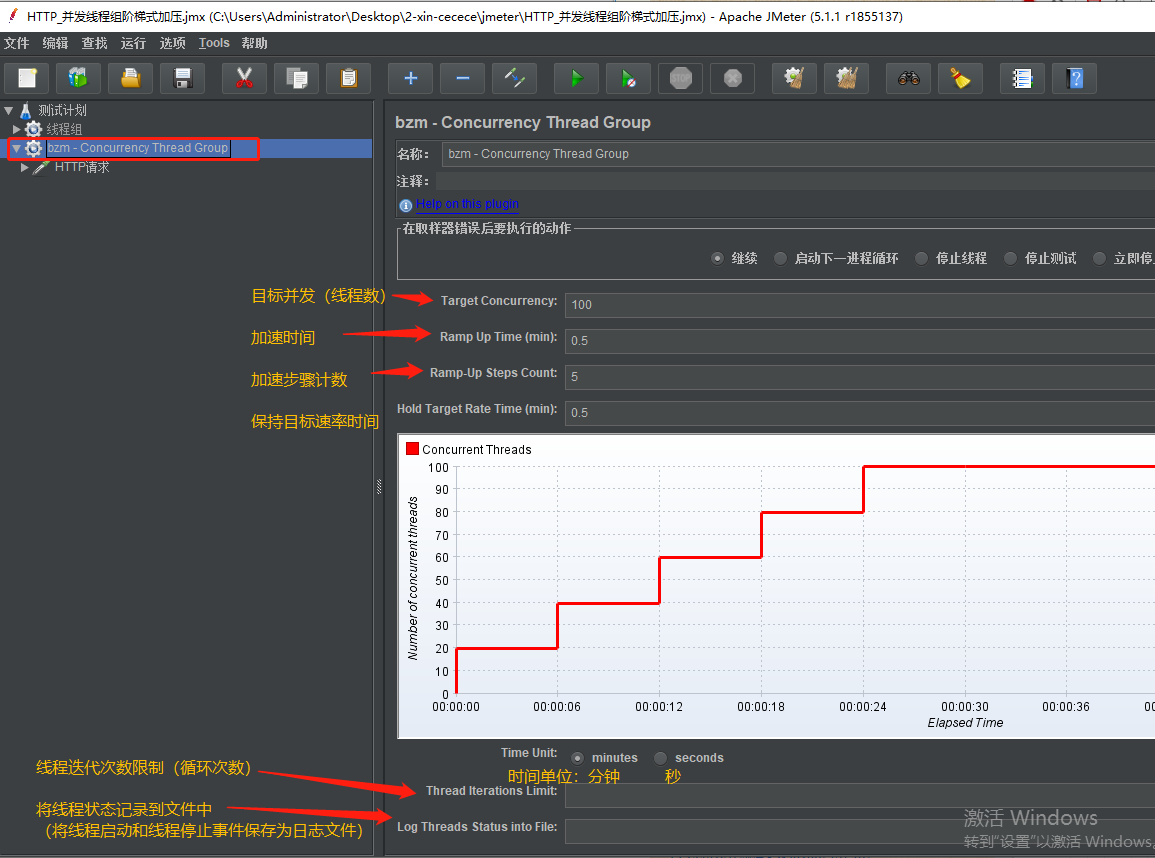Viewport: 1155px width, 858px height.
Task: Select the seconds time unit option
Action: point(660,757)
